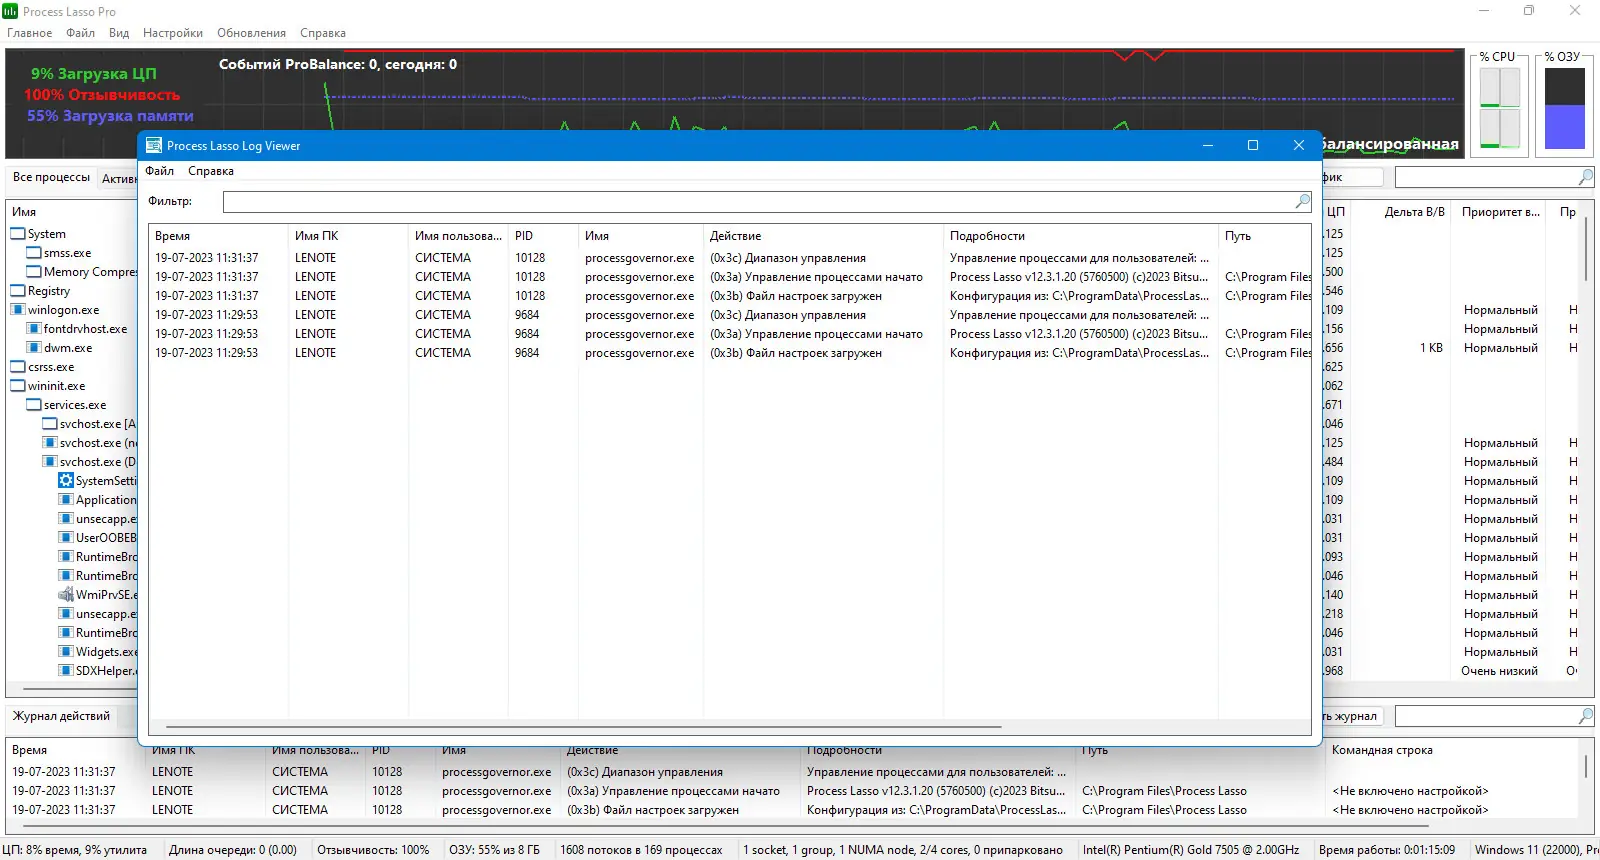Open the Файл menu in Log Viewer
1600x860 pixels.
point(159,171)
